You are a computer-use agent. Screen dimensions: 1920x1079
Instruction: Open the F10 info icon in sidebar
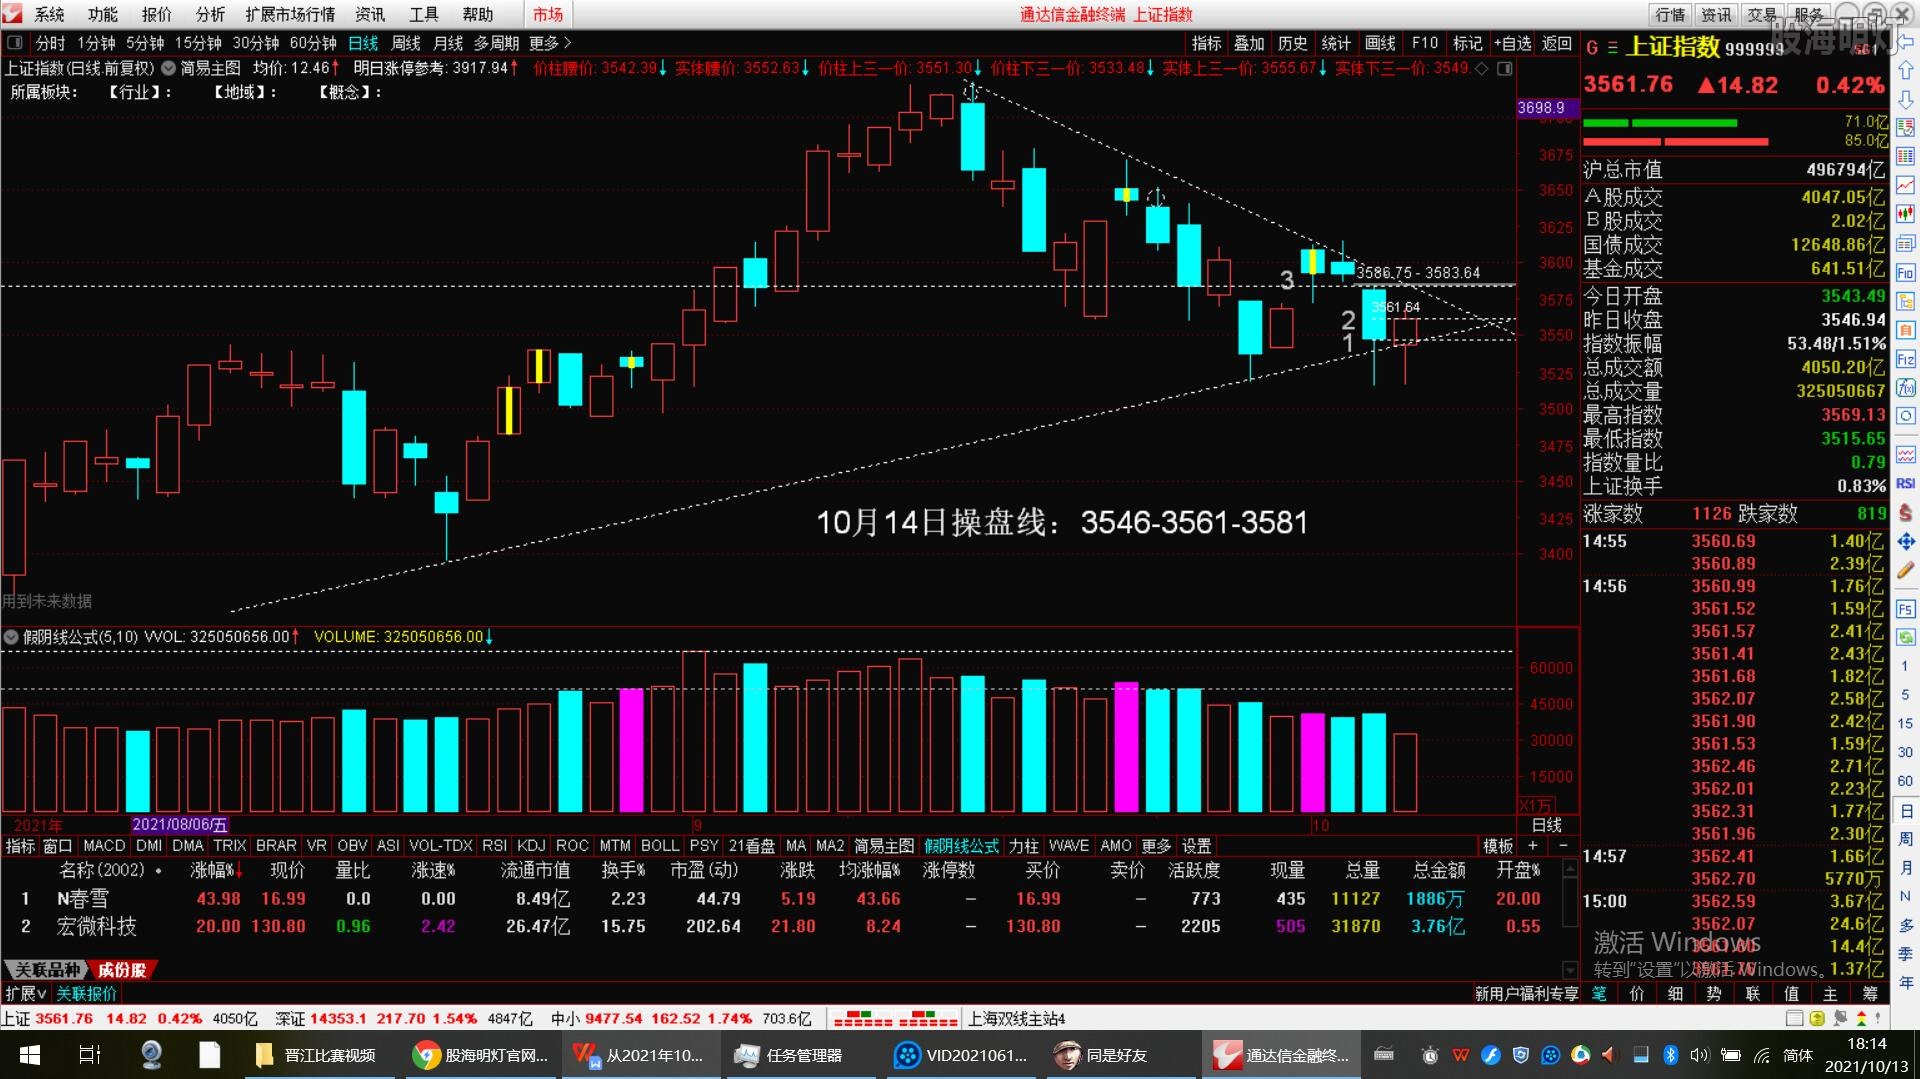coord(1905,272)
